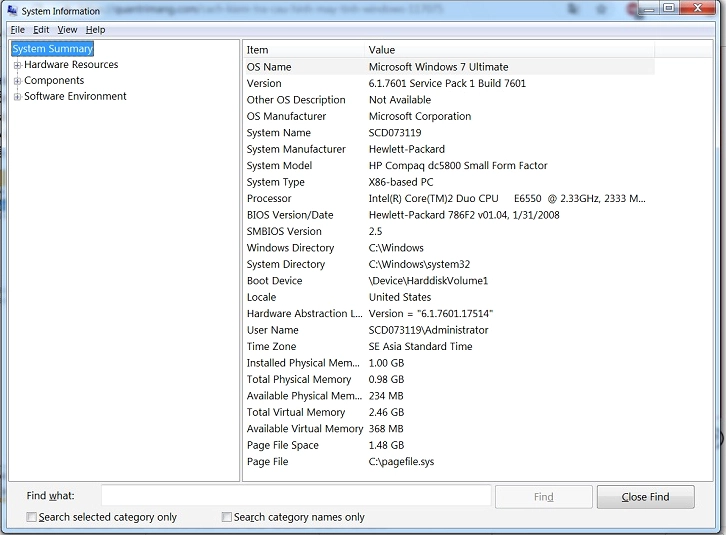
Task: Click the Close Find button
Action: click(645, 497)
